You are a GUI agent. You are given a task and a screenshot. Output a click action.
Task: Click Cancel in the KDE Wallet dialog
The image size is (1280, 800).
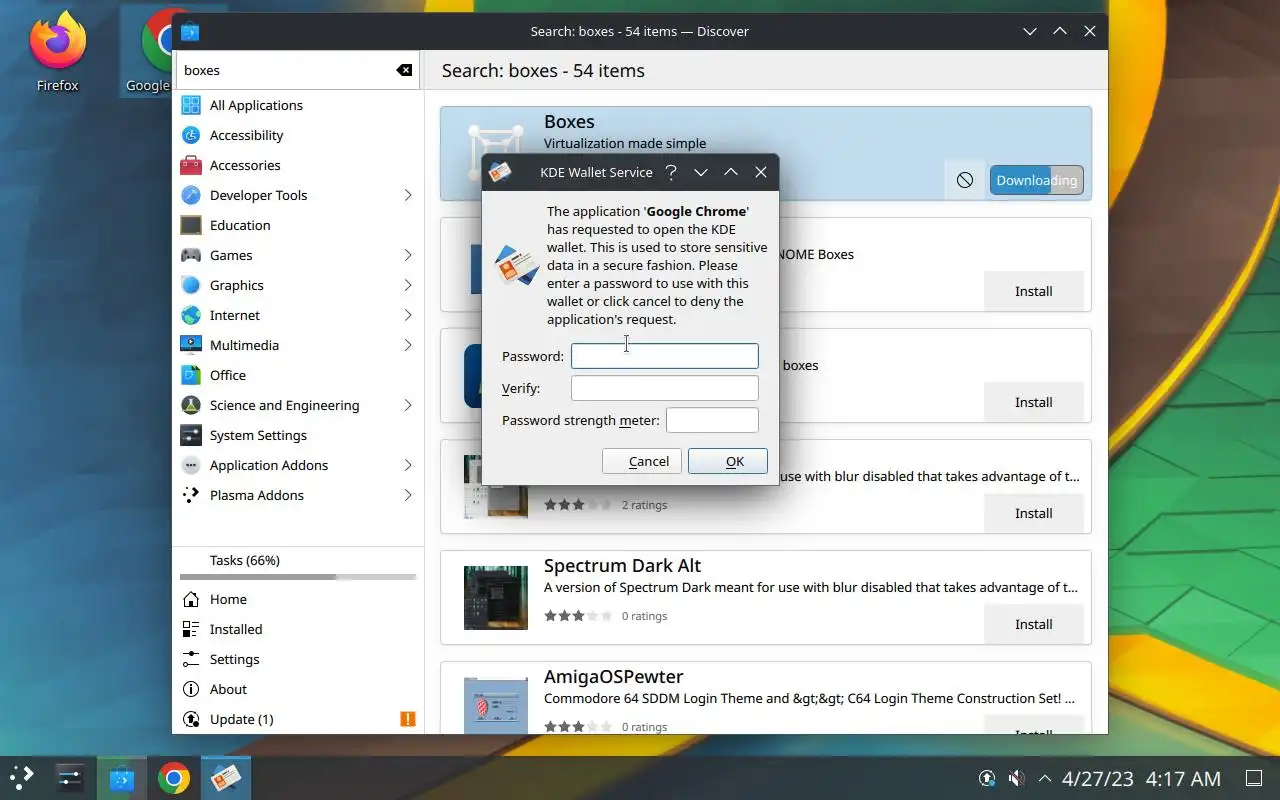[642, 461]
